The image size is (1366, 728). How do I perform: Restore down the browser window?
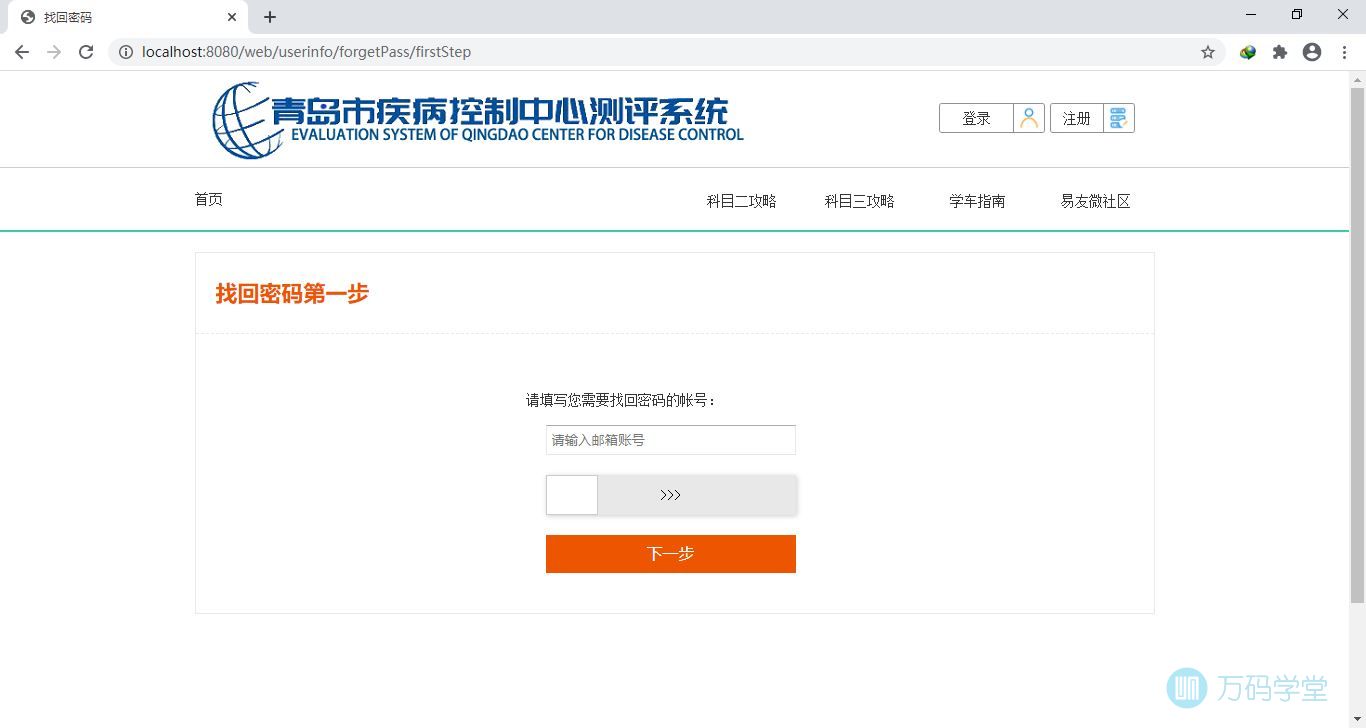tap(1297, 15)
